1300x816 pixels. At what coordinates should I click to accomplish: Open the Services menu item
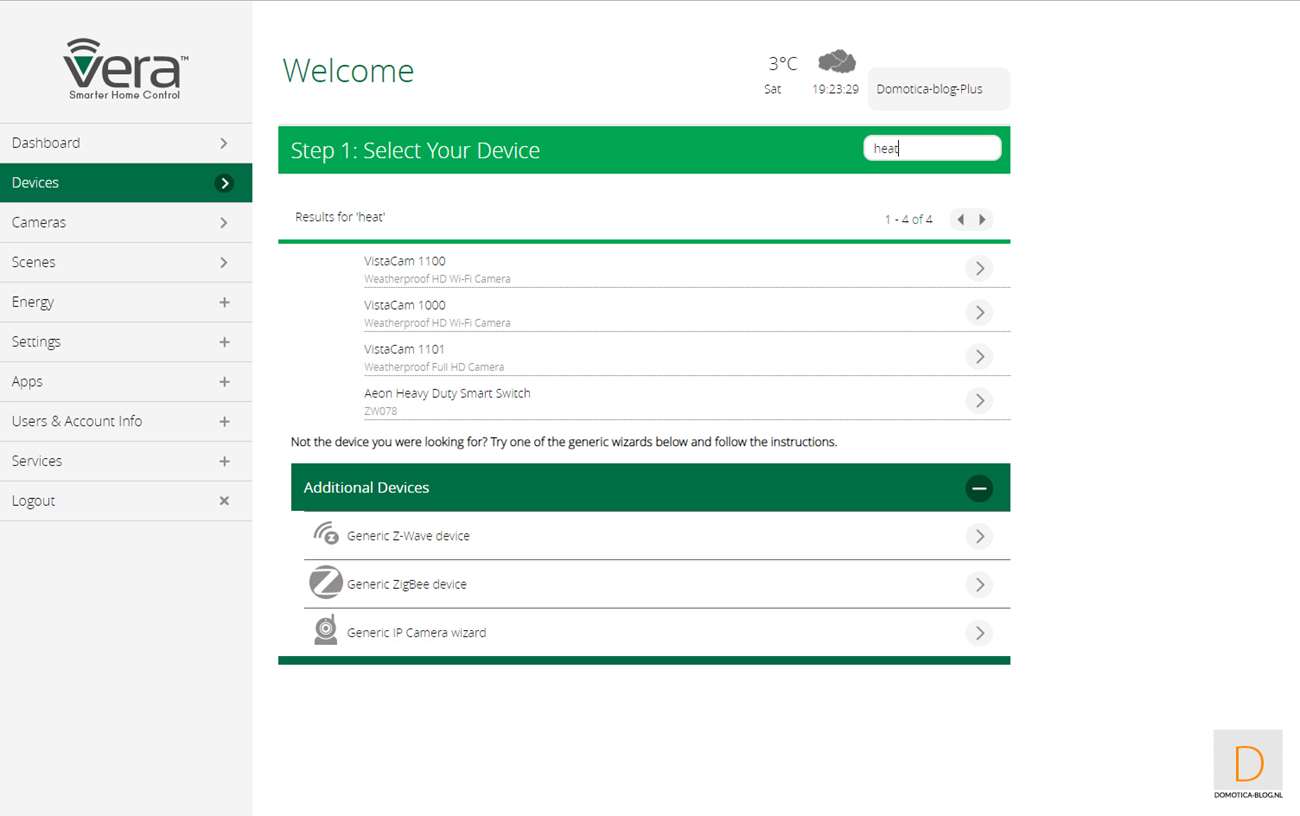(x=126, y=461)
